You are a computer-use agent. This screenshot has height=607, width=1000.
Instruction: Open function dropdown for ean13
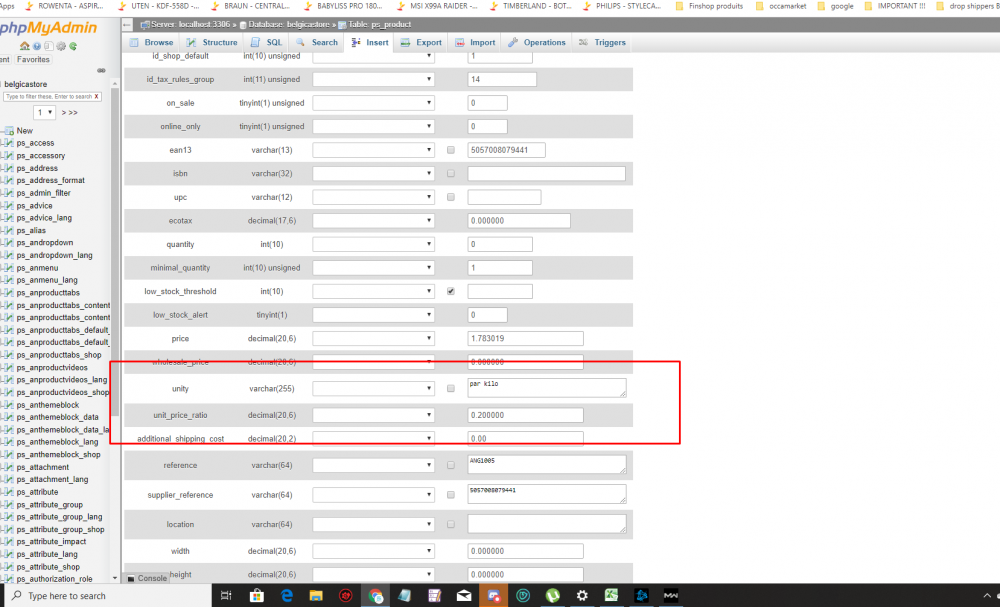tap(373, 150)
